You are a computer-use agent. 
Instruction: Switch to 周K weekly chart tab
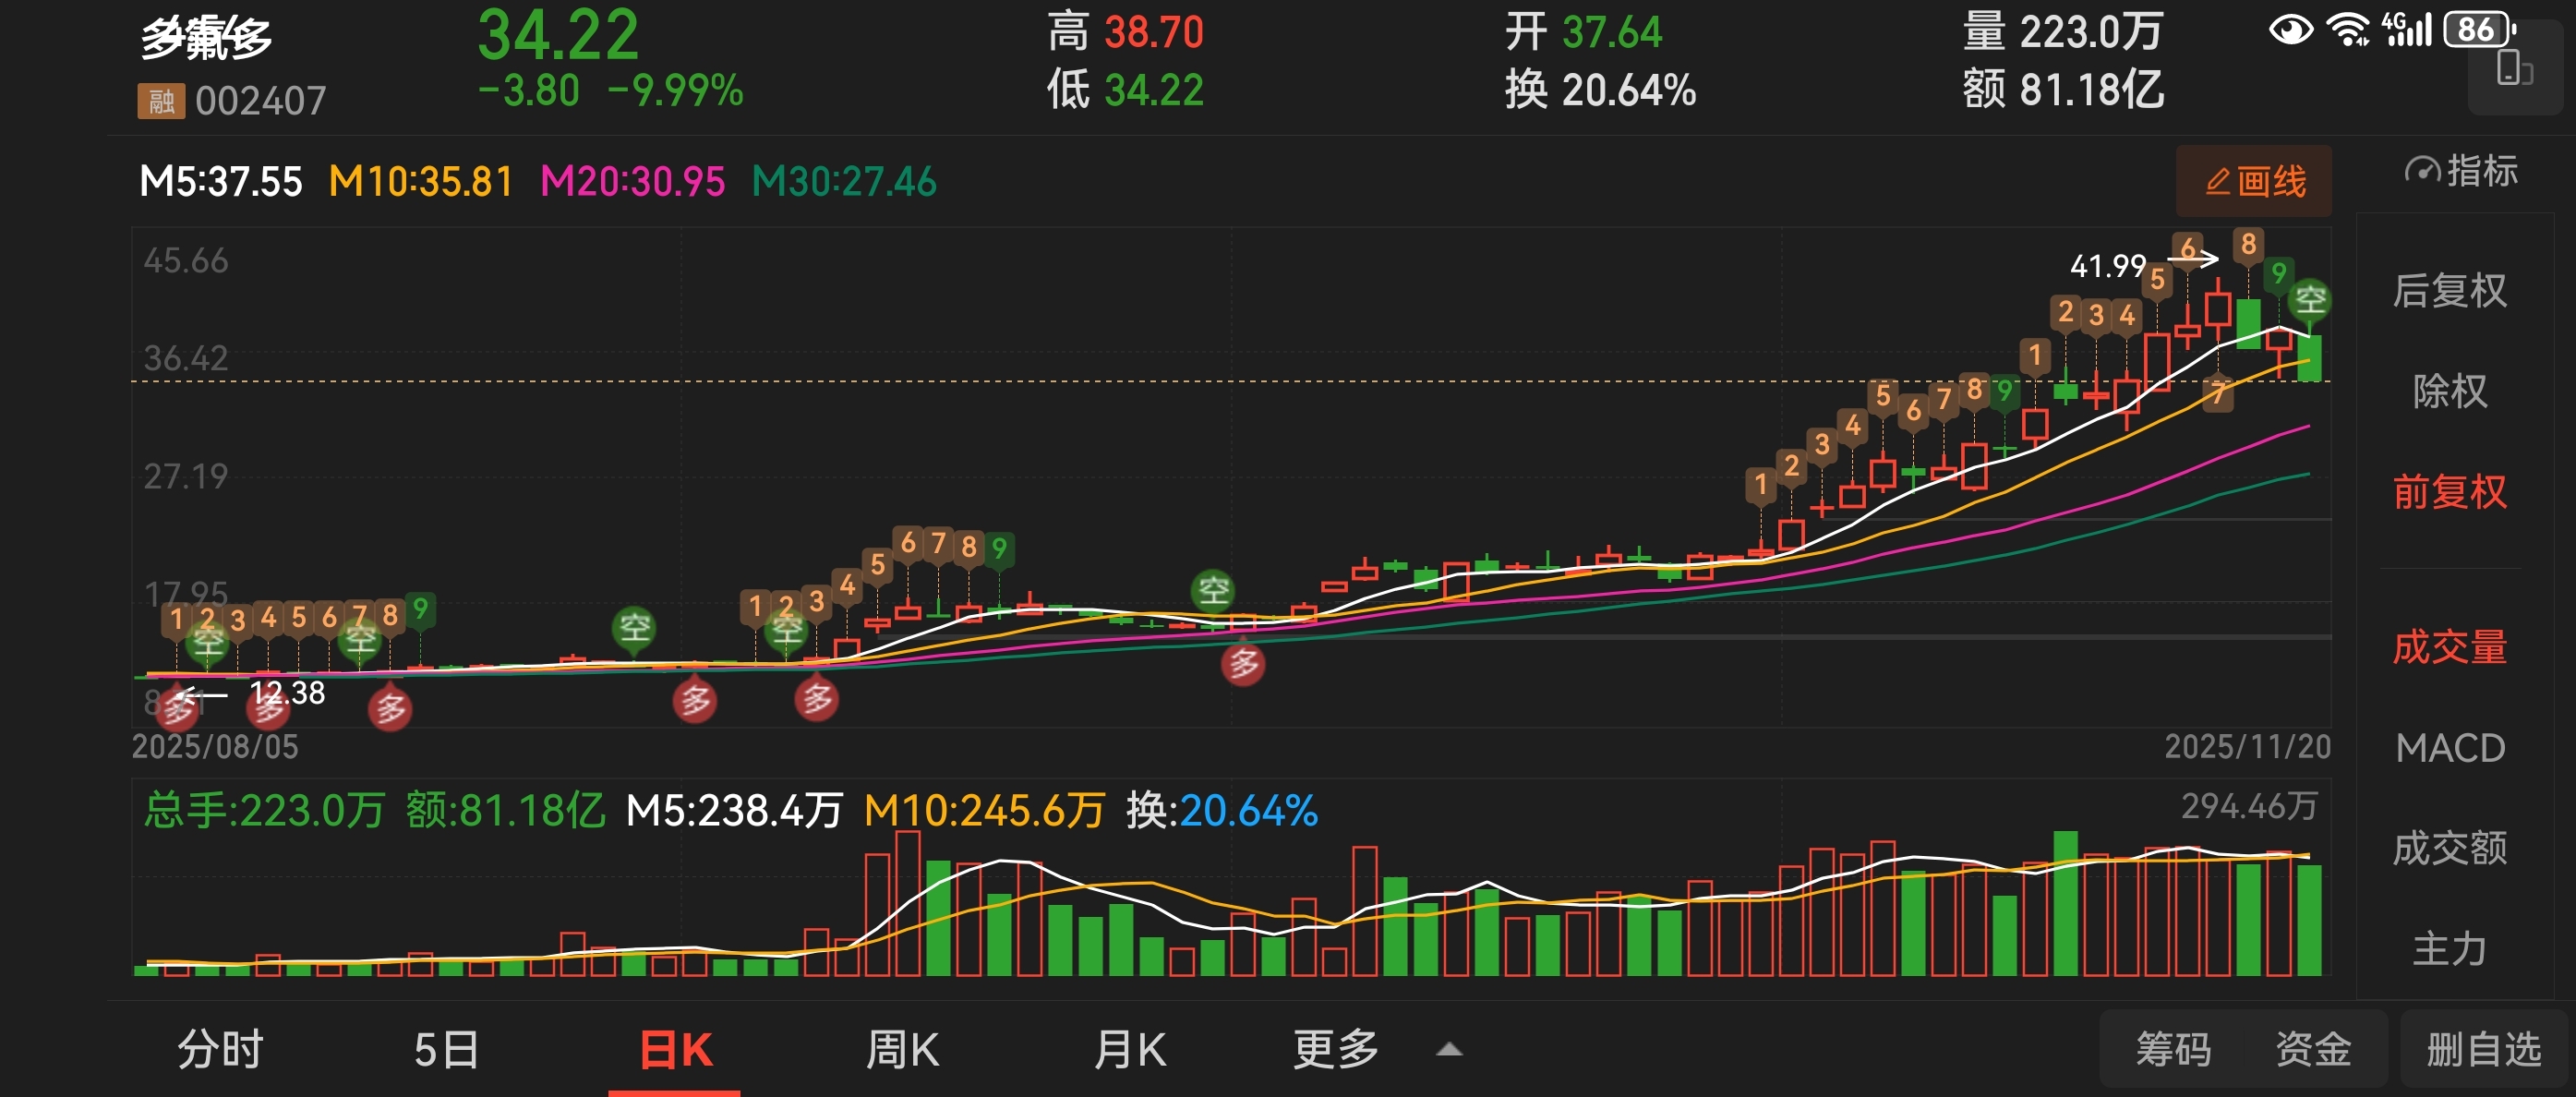901,1050
